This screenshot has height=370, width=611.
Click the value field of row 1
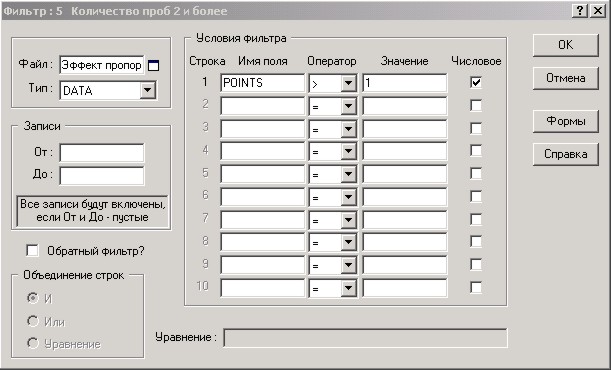pyautogui.click(x=404, y=83)
